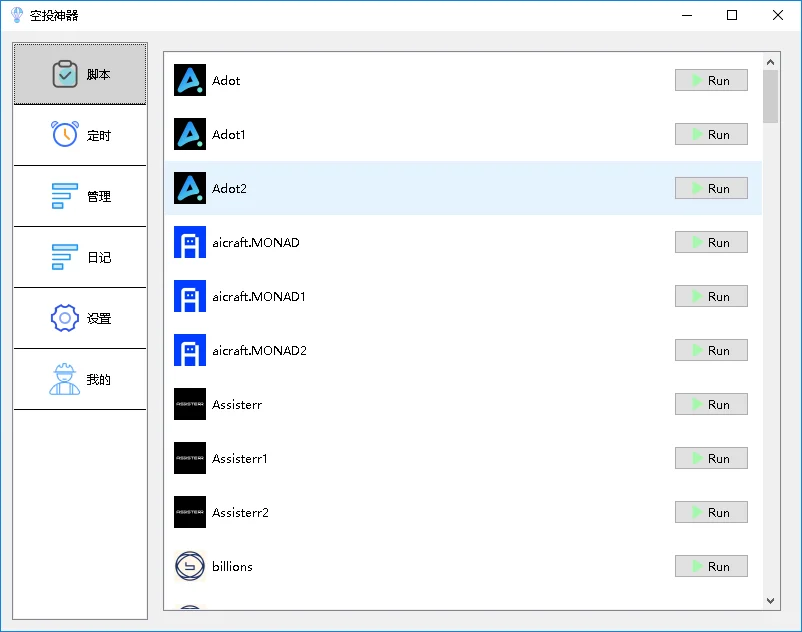Run the Adot1 script
The image size is (802, 632).
pyautogui.click(x=711, y=134)
